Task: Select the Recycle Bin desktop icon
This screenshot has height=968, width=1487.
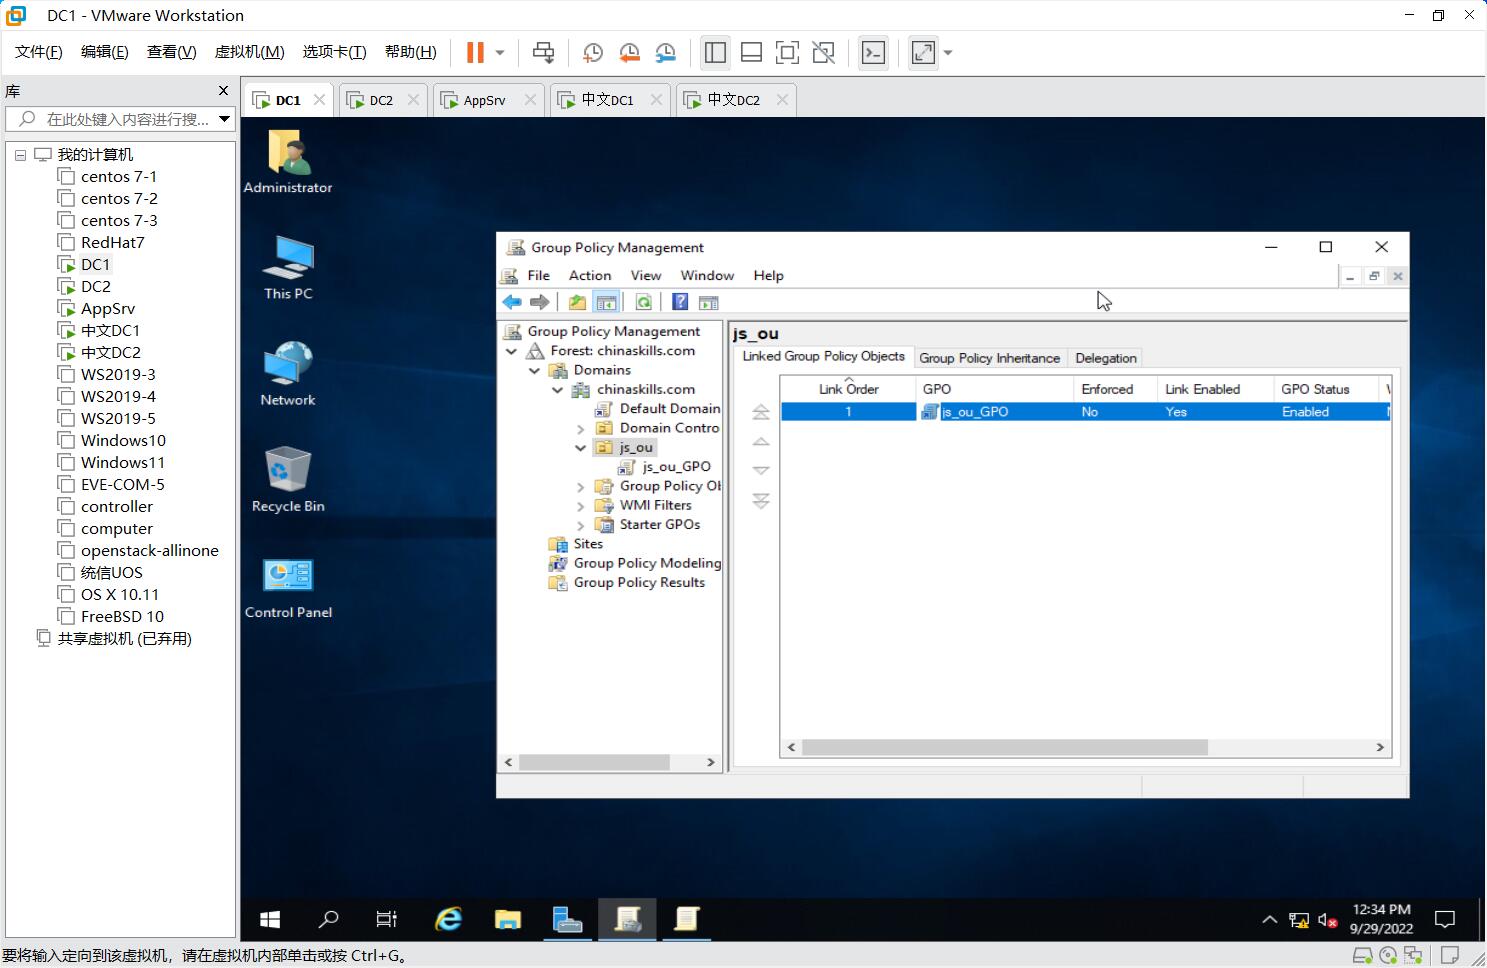Action: click(288, 479)
